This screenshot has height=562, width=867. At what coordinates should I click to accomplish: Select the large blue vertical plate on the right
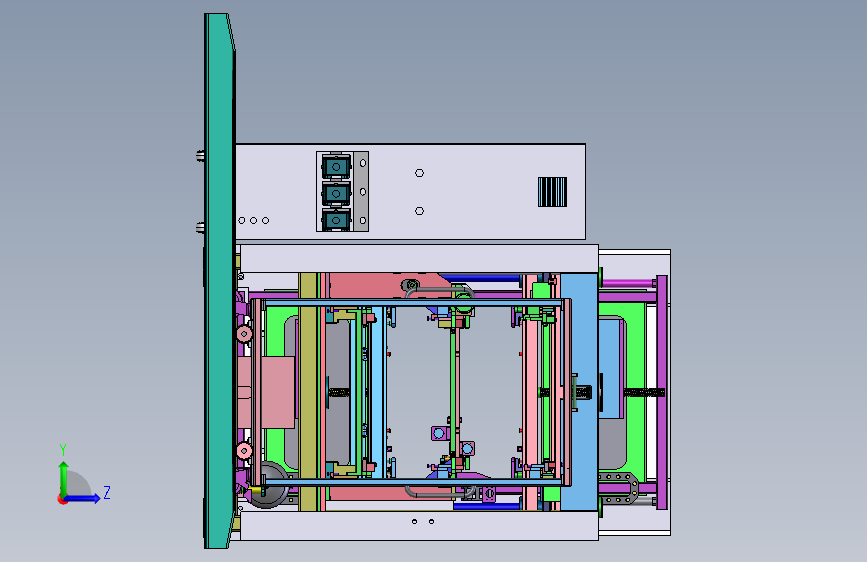(579, 391)
